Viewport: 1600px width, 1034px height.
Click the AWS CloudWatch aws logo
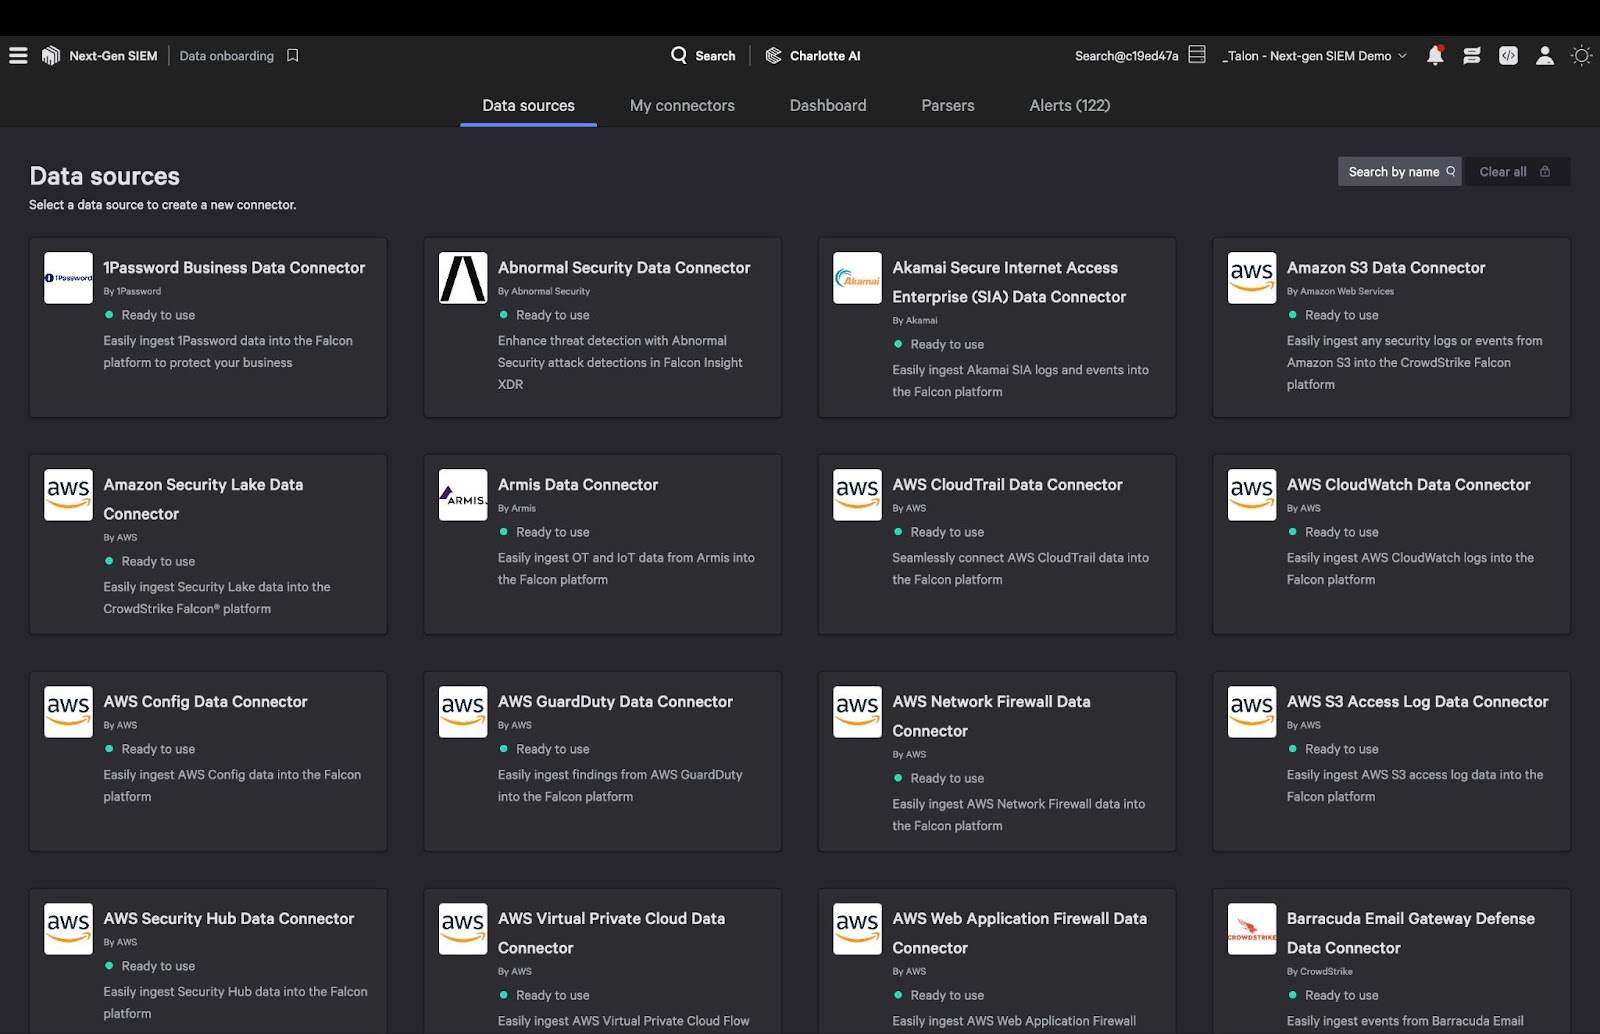click(x=1252, y=495)
